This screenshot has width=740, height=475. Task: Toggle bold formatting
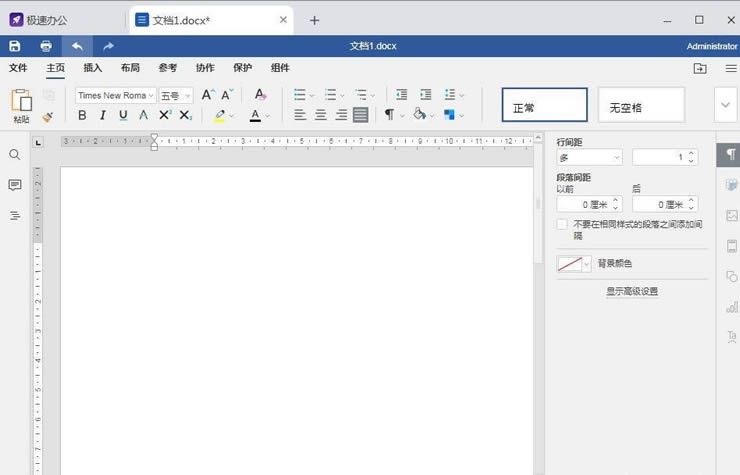[82, 115]
